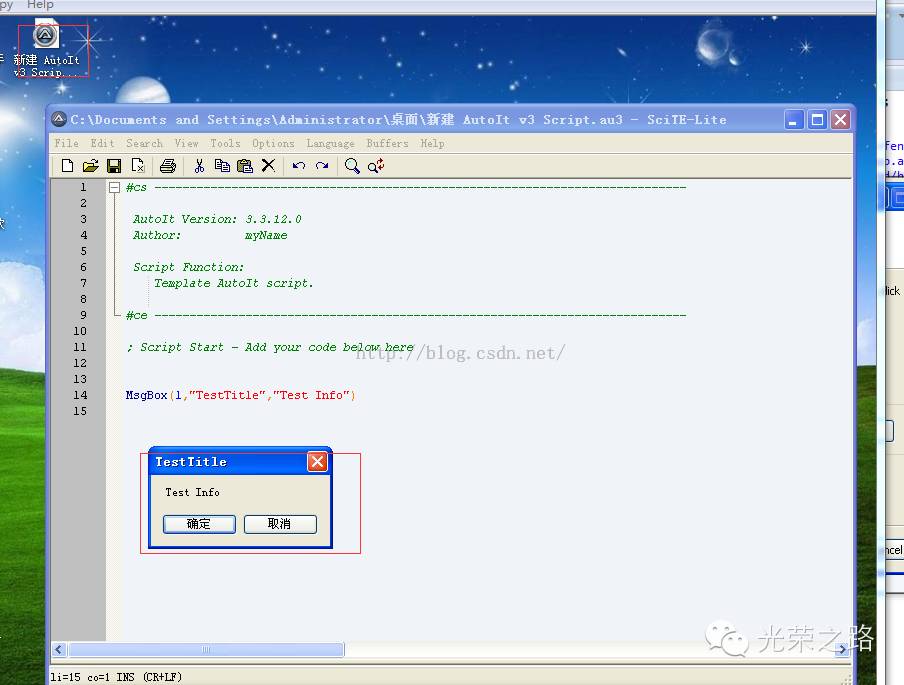Screen dimensions: 904x685
Task: Create a new file in SciTE toolbar
Action: (67, 166)
